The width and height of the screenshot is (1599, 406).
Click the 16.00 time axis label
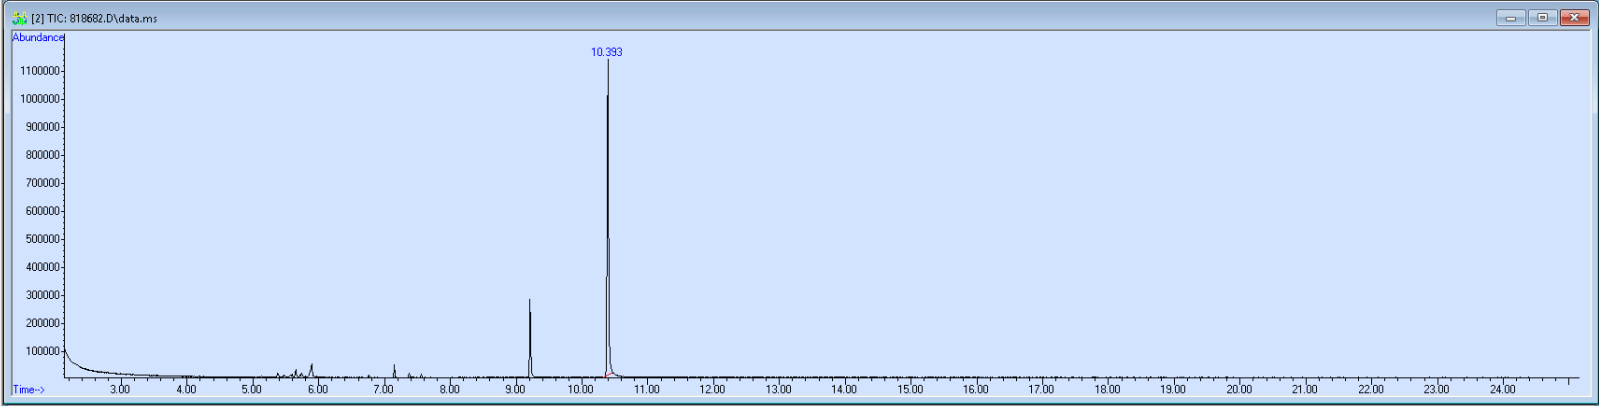[x=976, y=390]
